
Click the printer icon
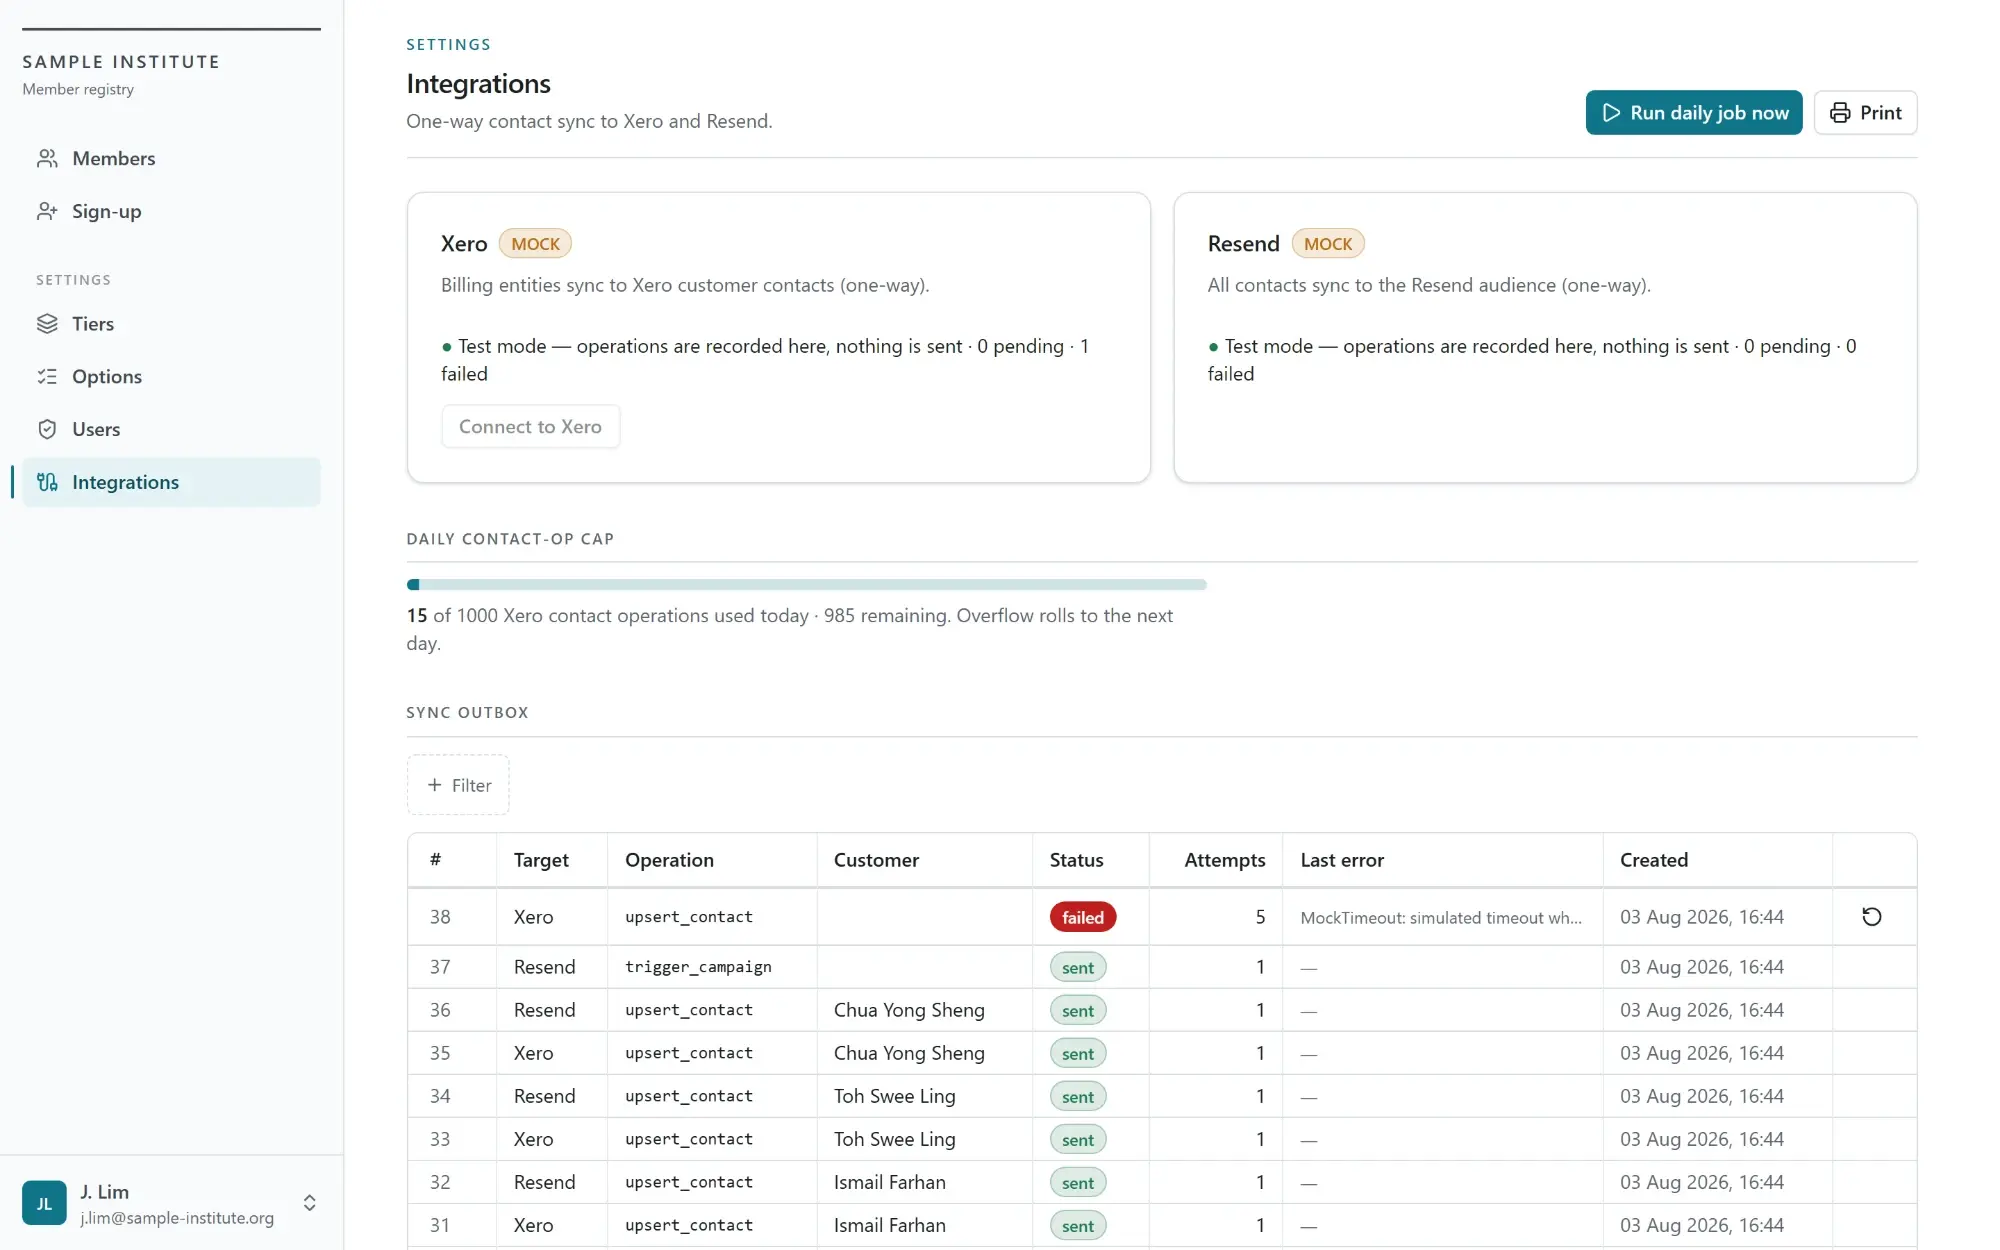[1840, 113]
